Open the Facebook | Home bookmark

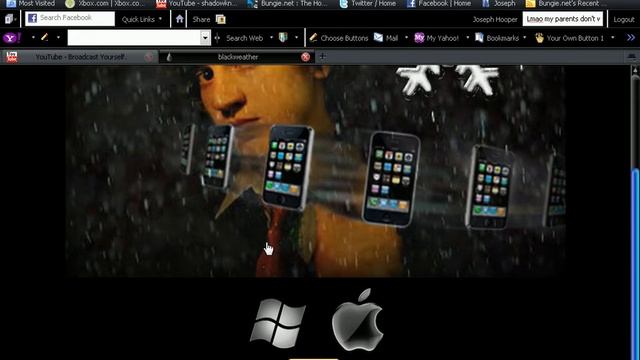point(439,4)
